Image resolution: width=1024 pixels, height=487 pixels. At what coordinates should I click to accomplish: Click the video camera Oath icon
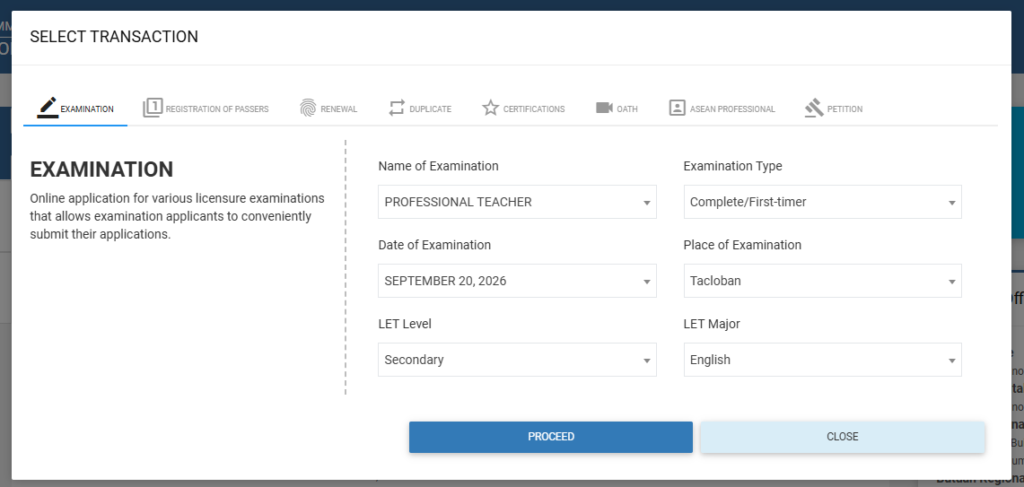coord(604,108)
